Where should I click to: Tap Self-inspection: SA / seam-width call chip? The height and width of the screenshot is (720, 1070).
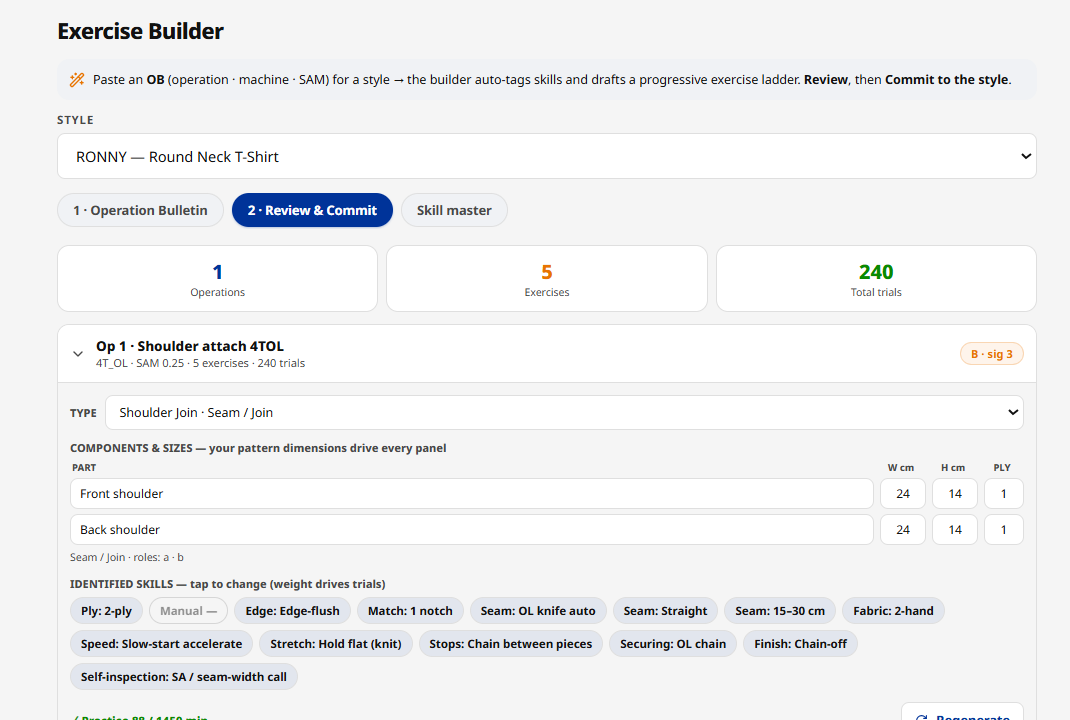[184, 676]
